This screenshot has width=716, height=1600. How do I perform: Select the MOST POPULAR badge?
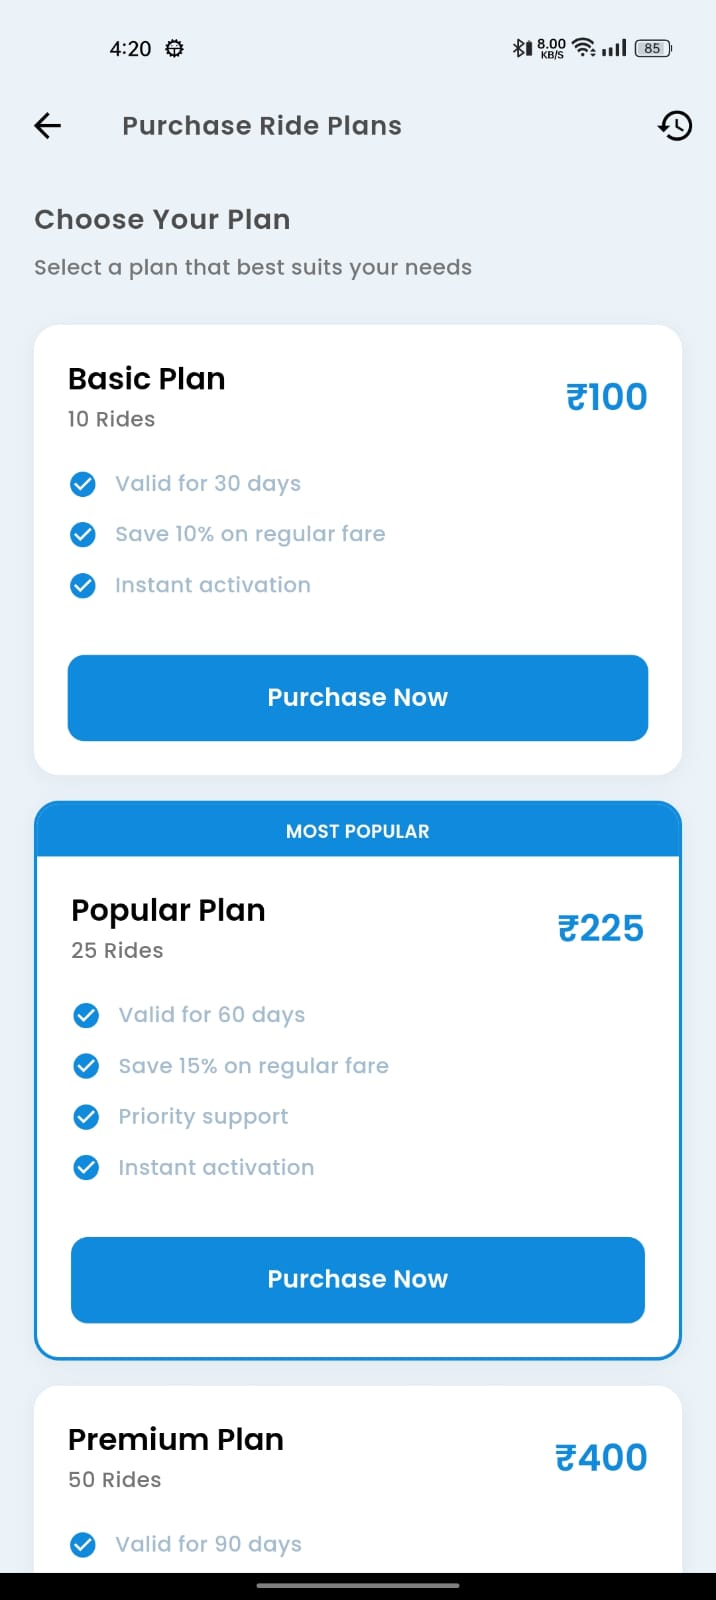[357, 830]
